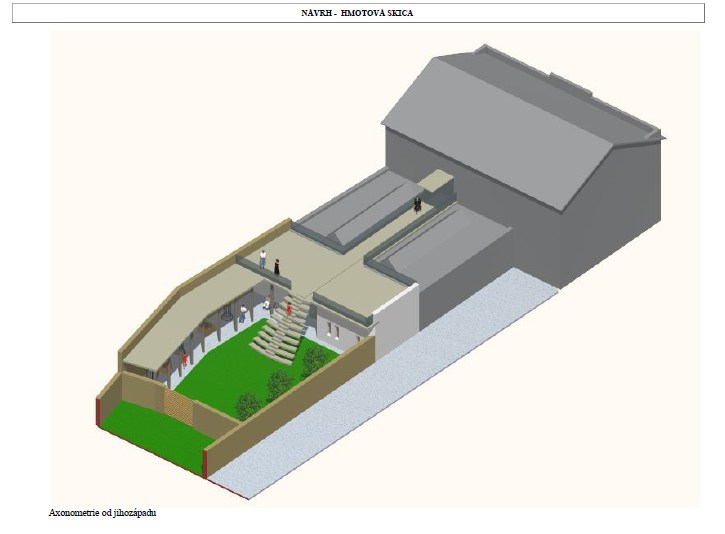This screenshot has height=534, width=725.
Task: Click the 'NÁVRH - HMOTOVÁ SKICA' title header
Action: point(357,13)
